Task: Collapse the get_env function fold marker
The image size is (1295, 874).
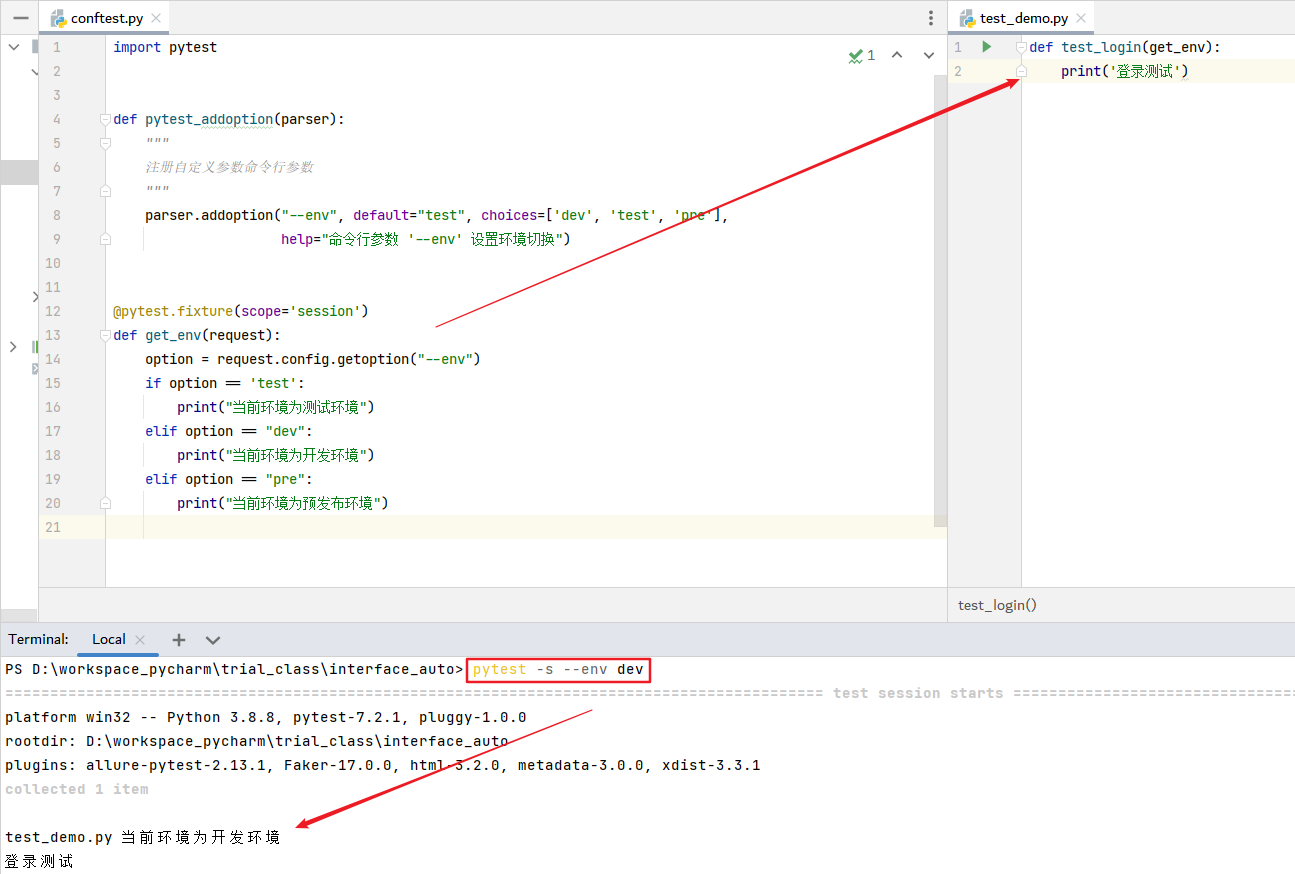Action: [x=105, y=335]
